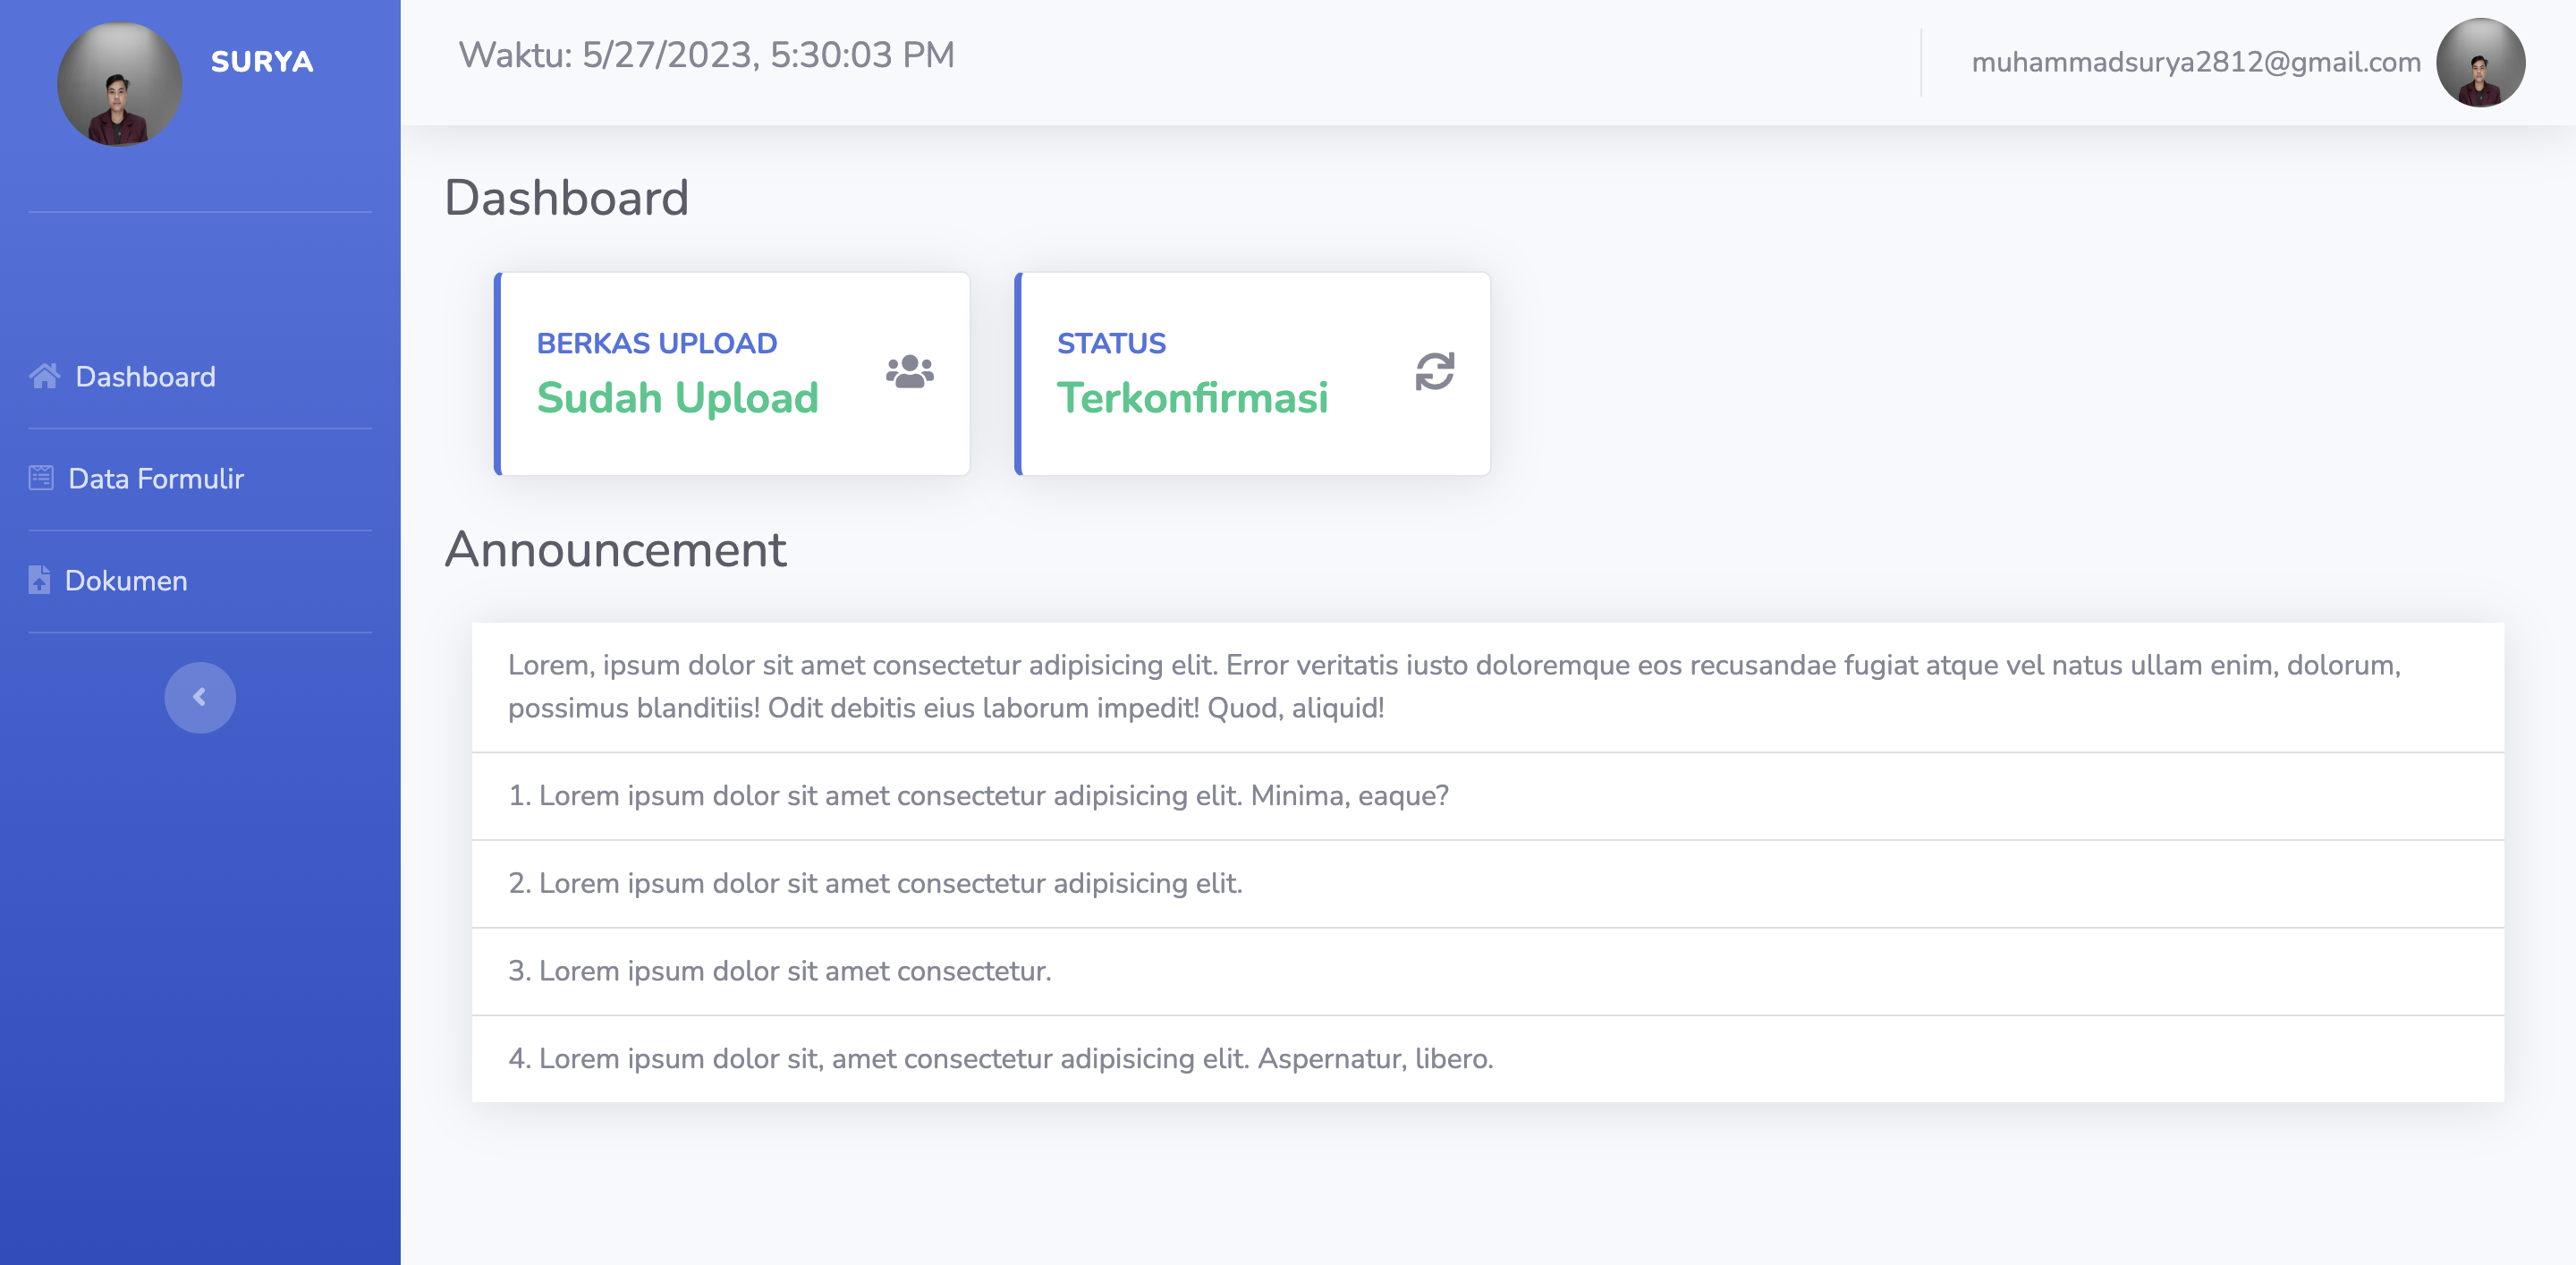This screenshot has height=1265, width=2576.
Task: Collapse the sidebar with the chevron toggle
Action: [200, 697]
